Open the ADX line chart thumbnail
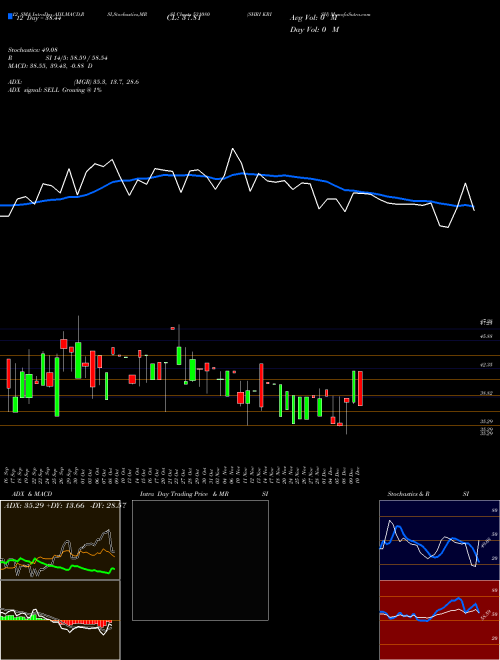 [60, 540]
